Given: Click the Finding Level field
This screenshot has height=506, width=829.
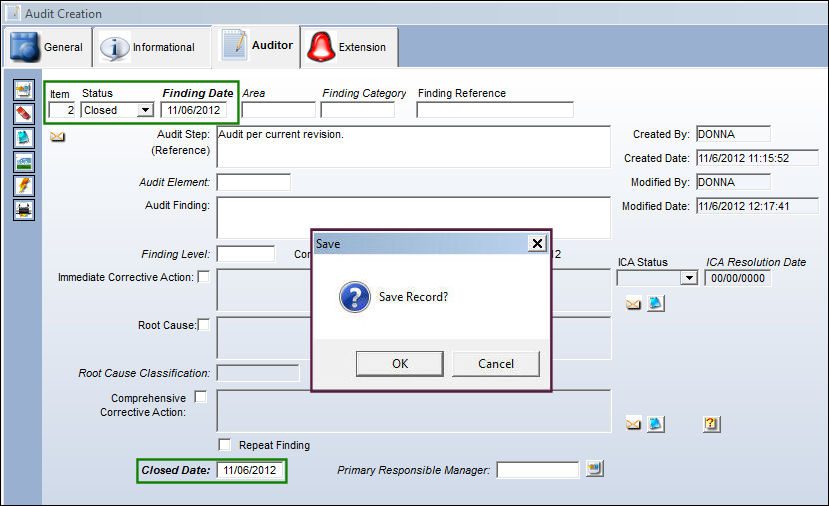Looking at the screenshot, I should click(246, 254).
